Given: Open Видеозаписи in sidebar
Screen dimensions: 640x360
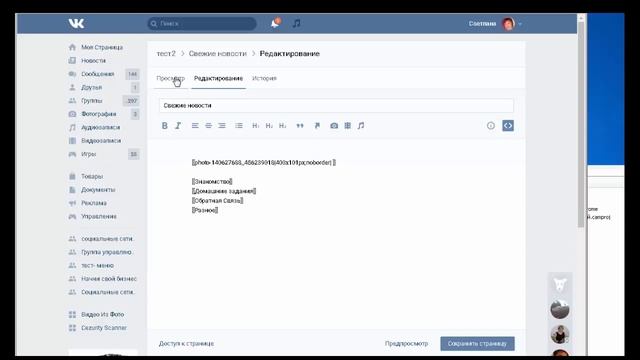Looking at the screenshot, I should pos(101,140).
